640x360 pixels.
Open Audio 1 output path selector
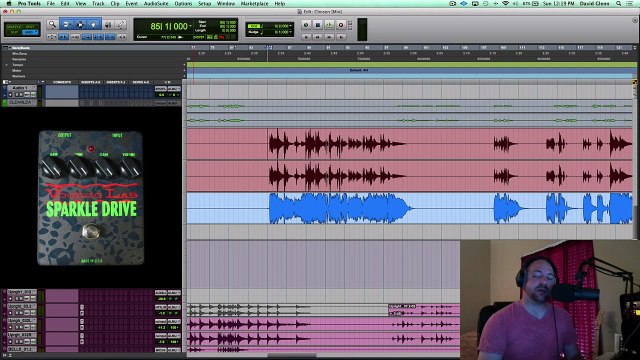click(174, 88)
